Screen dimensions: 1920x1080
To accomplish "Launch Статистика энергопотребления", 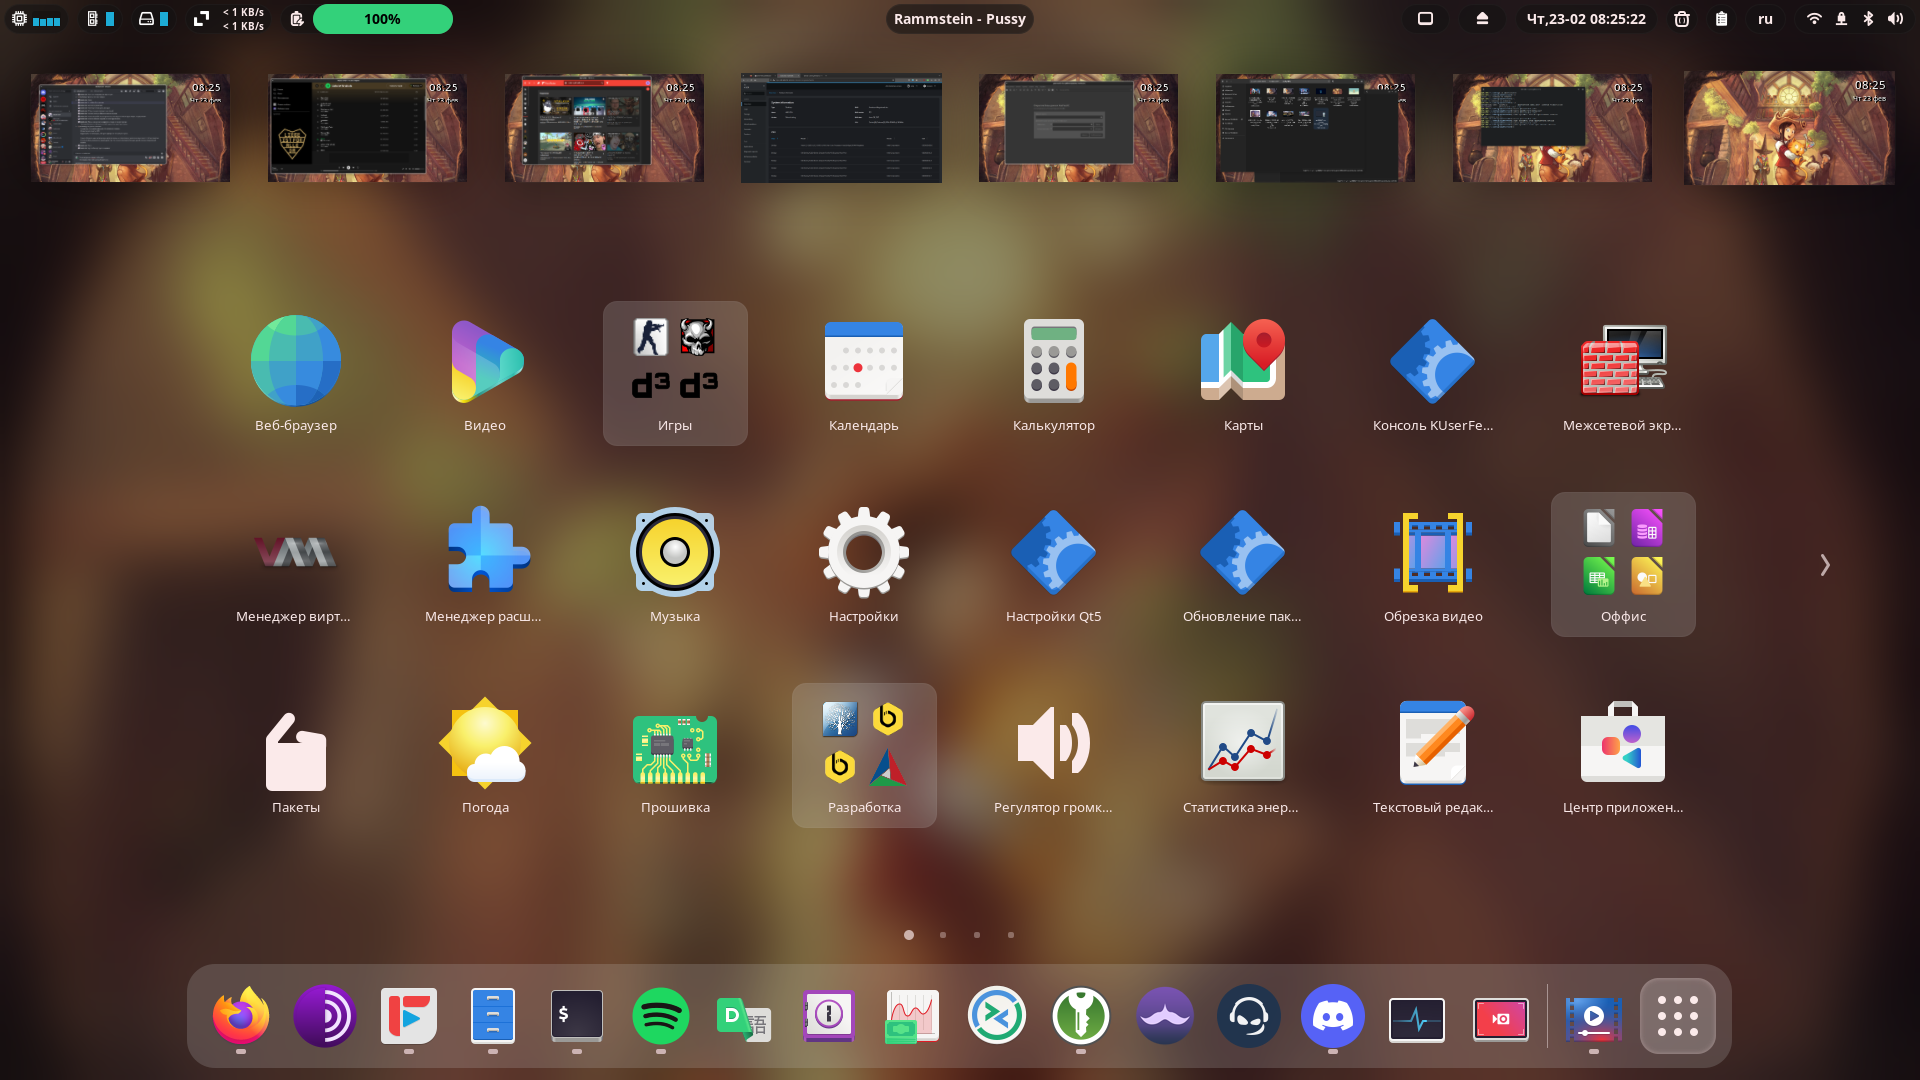I will tap(1243, 755).
